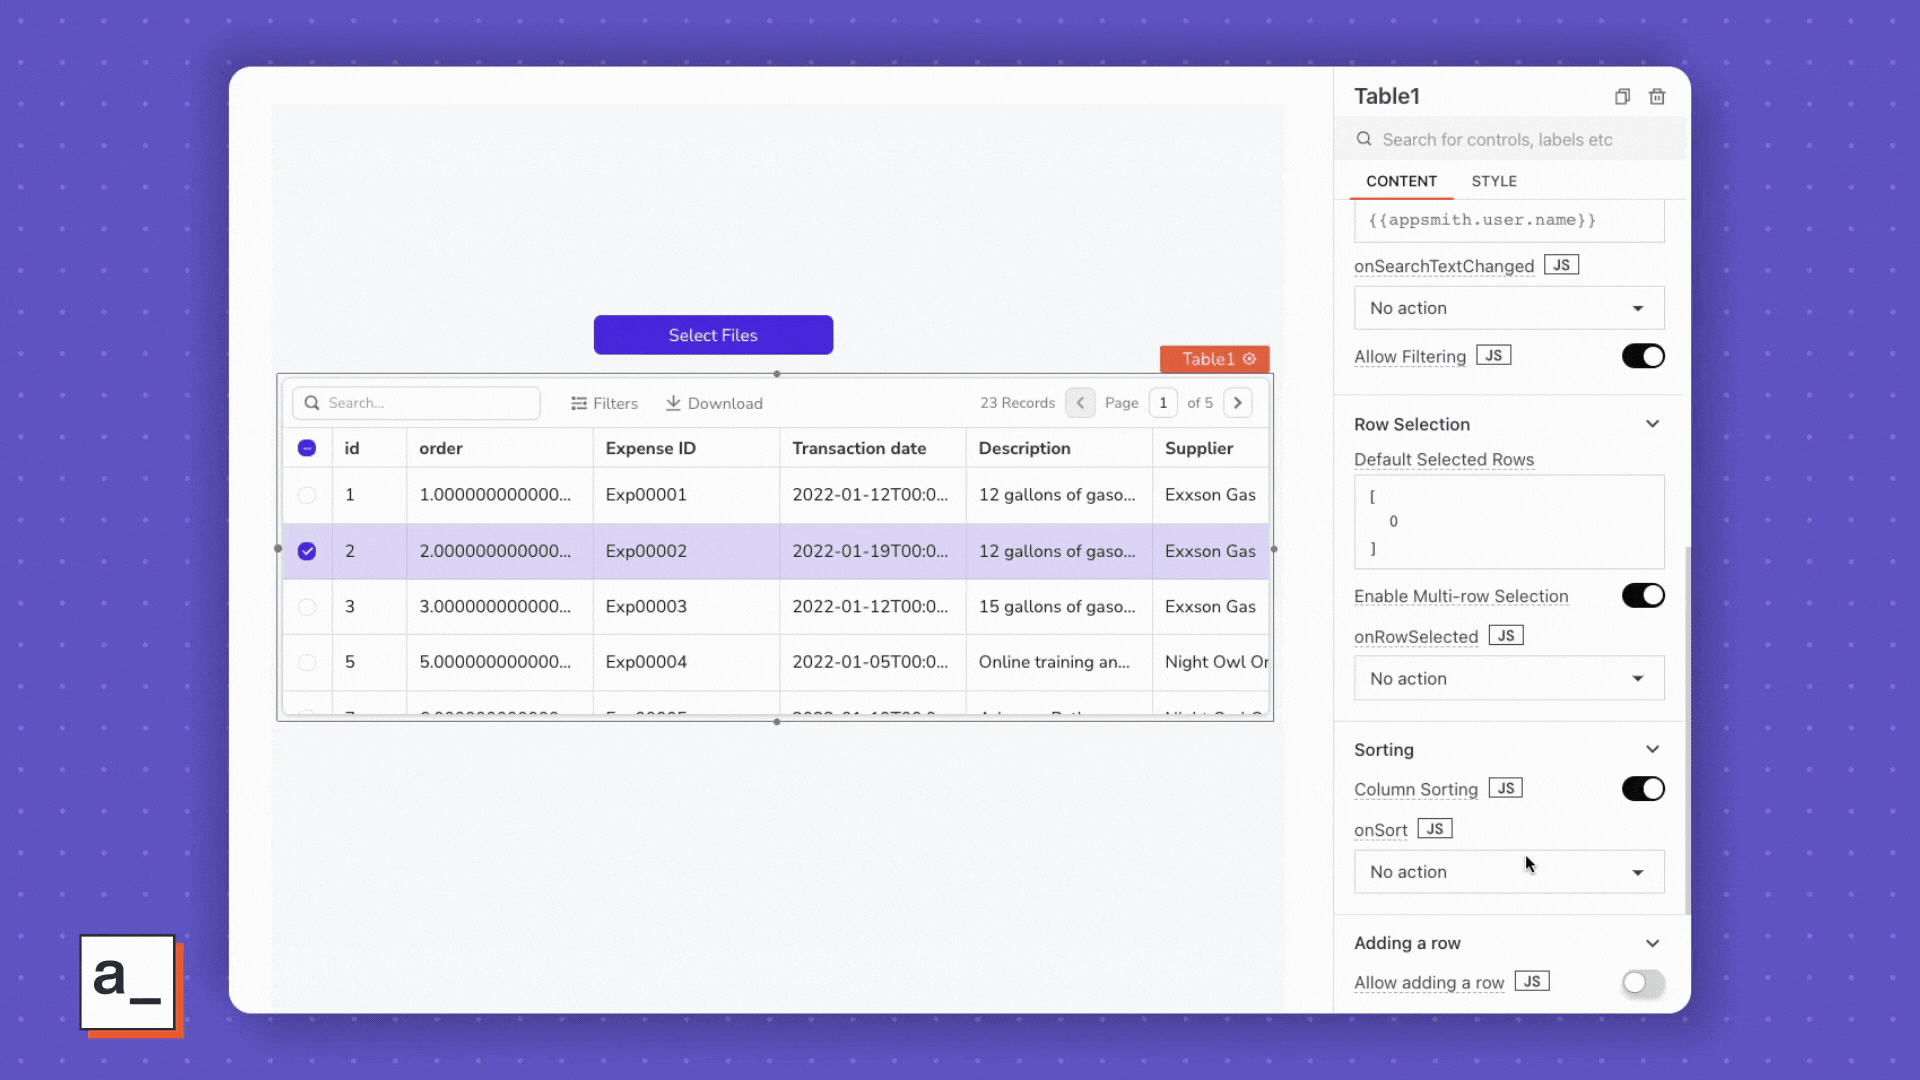
Task: Disable the Allow Filtering switch
Action: coord(1642,356)
